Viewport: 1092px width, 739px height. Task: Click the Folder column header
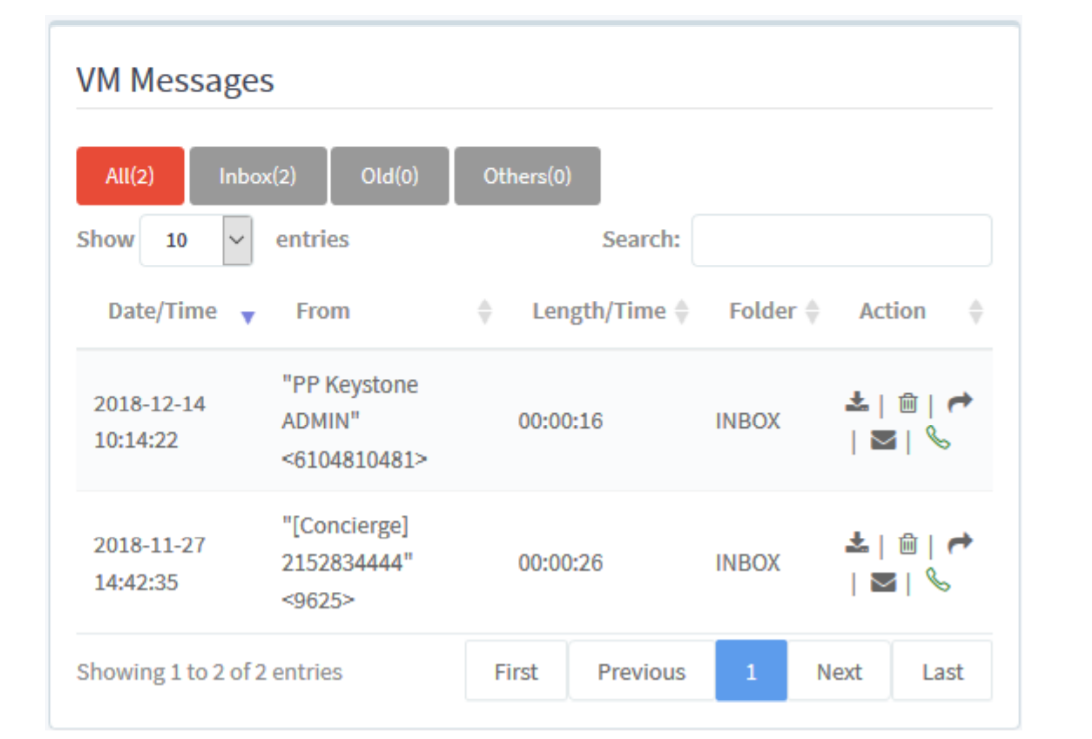pos(763,311)
